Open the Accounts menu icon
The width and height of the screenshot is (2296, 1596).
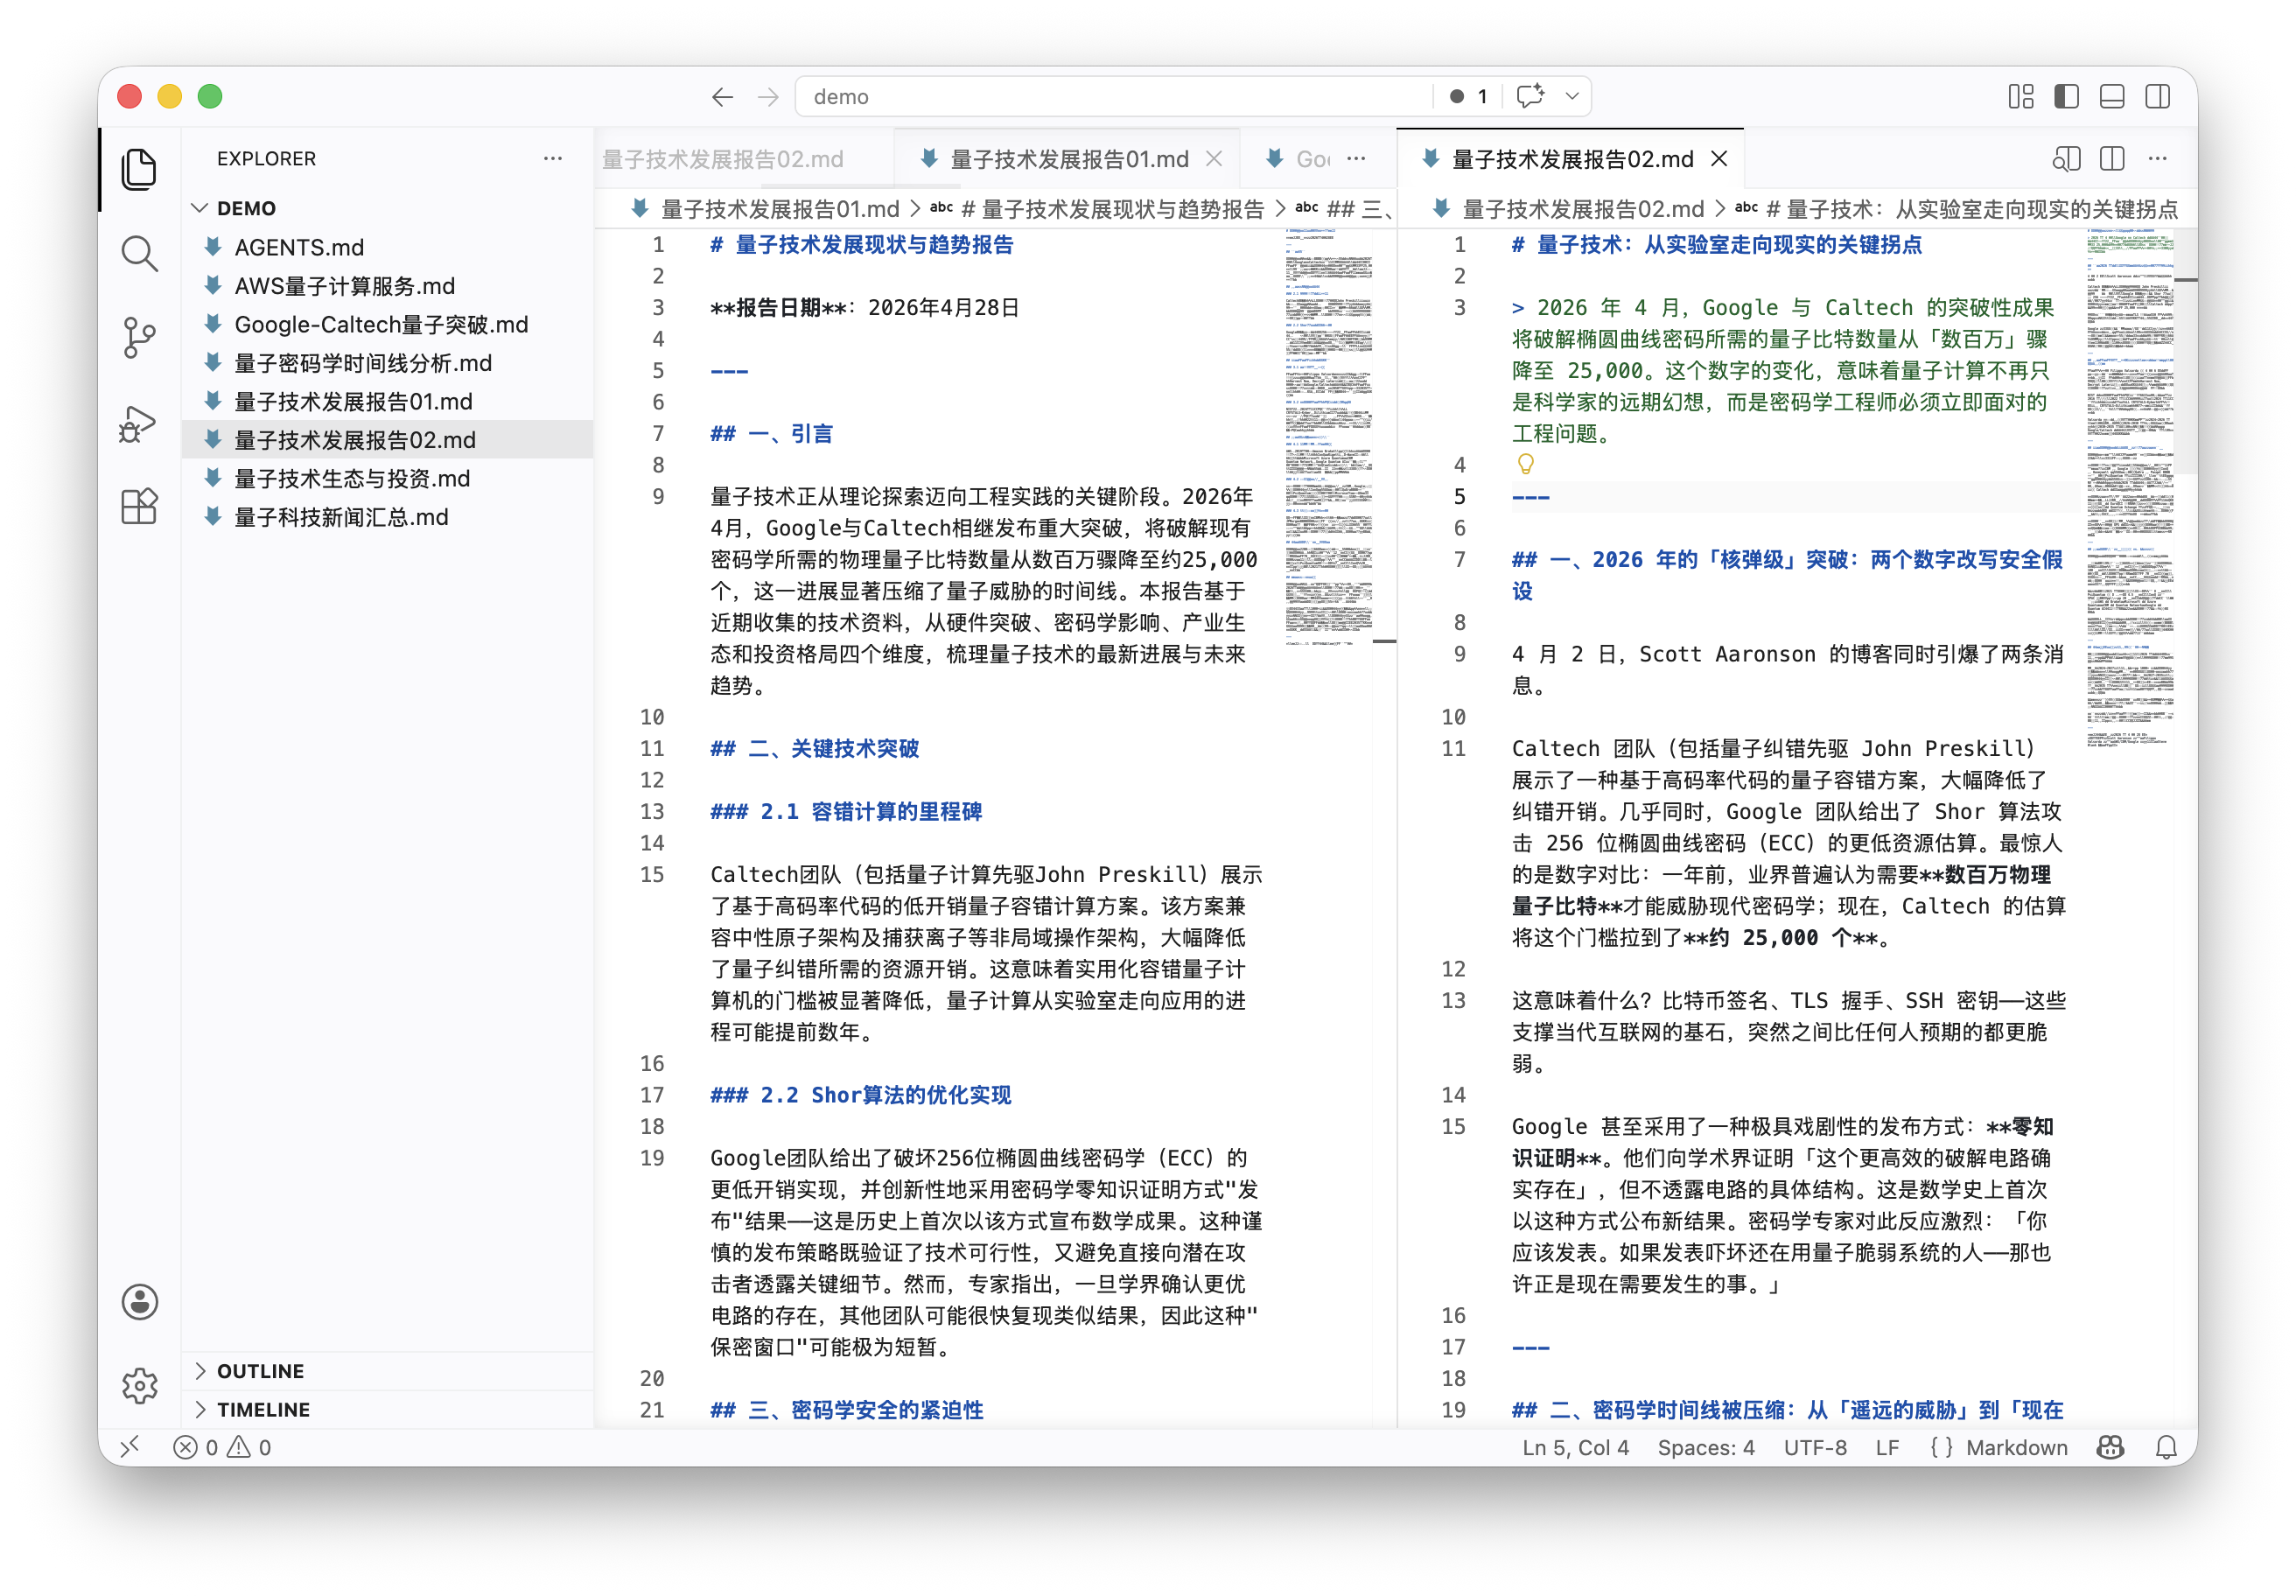click(139, 1302)
